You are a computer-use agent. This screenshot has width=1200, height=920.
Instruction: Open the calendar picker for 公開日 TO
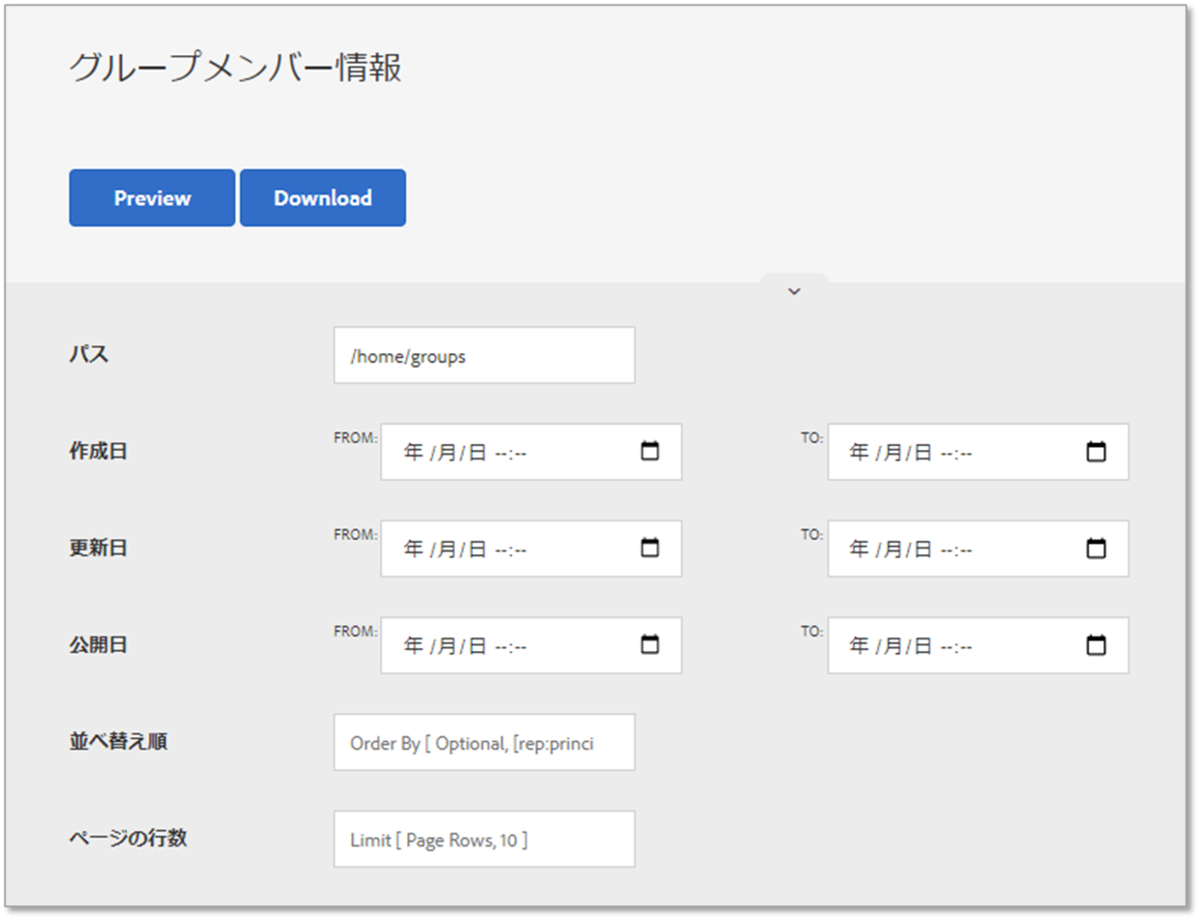click(x=1098, y=645)
